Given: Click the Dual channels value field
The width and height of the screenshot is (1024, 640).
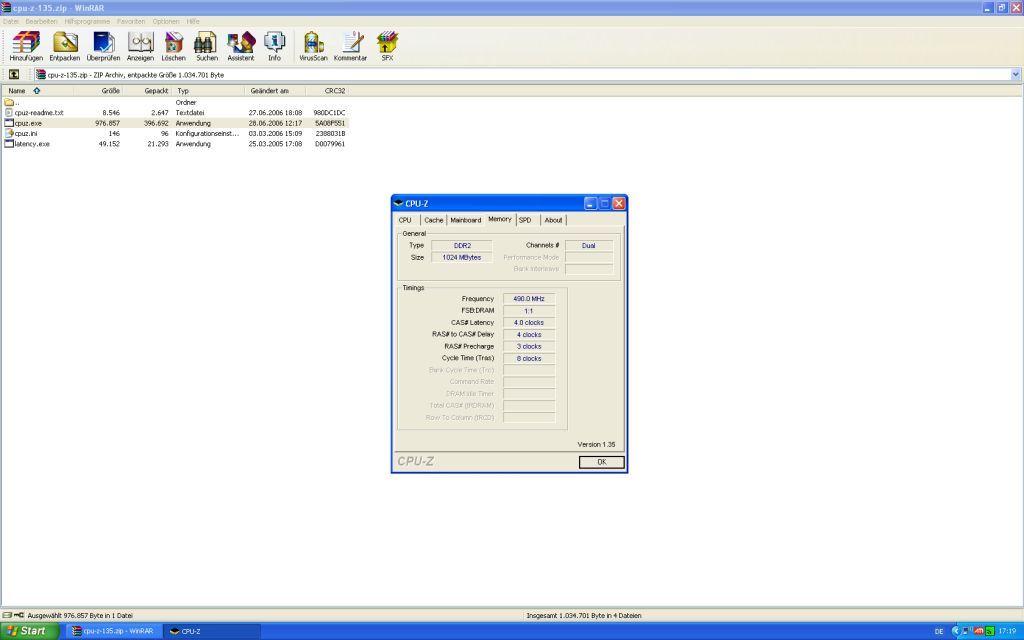Looking at the screenshot, I should point(588,246).
